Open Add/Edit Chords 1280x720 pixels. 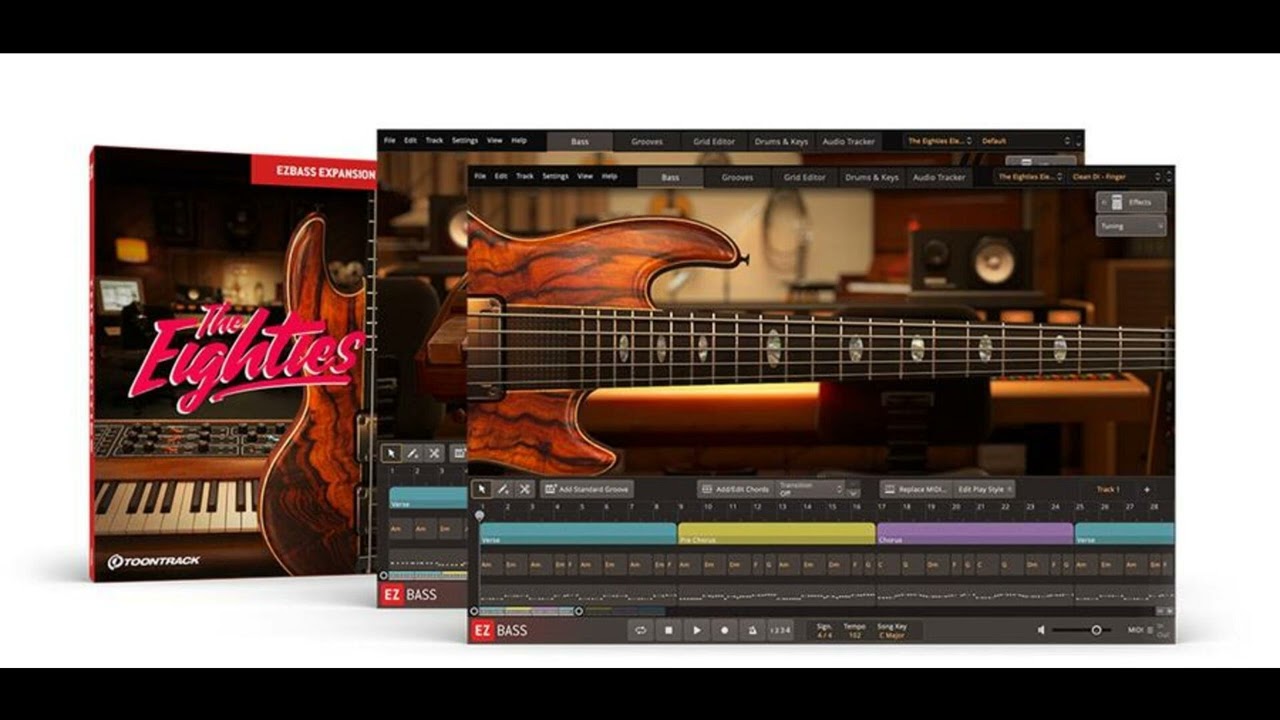735,489
